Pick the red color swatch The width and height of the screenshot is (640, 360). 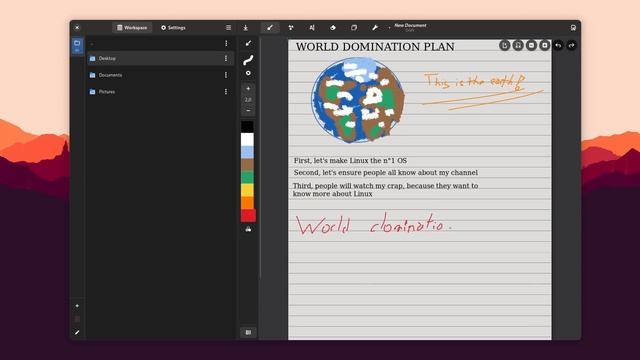click(x=248, y=215)
